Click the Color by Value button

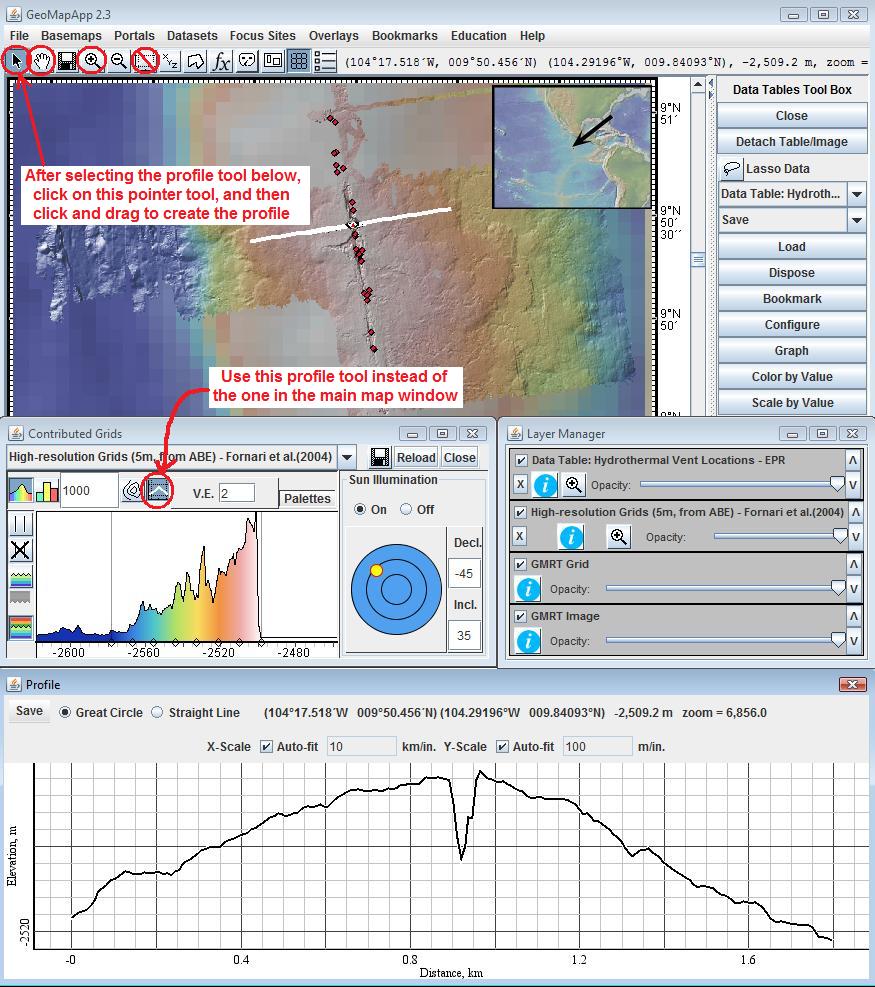point(791,376)
